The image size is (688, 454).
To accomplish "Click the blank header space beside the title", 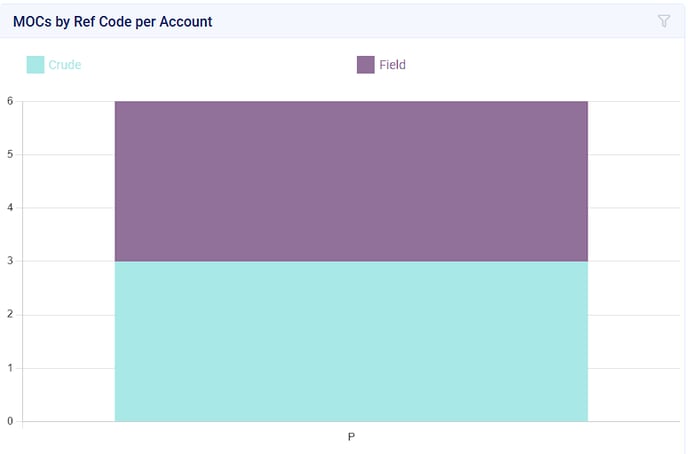I will [x=430, y=21].
